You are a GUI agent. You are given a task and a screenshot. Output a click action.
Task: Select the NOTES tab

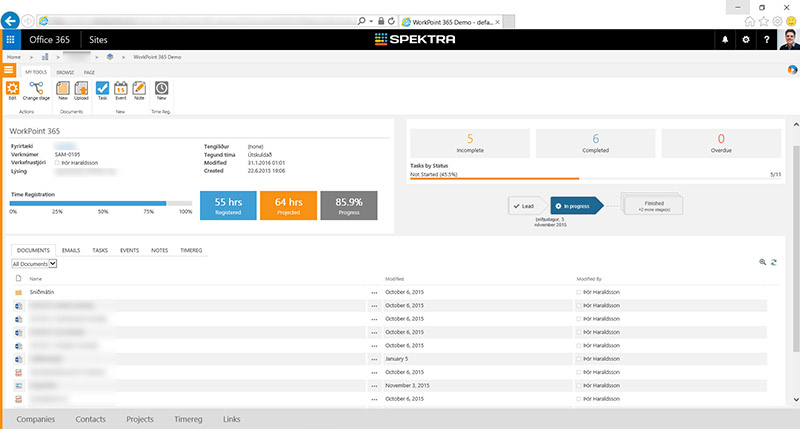click(x=160, y=250)
